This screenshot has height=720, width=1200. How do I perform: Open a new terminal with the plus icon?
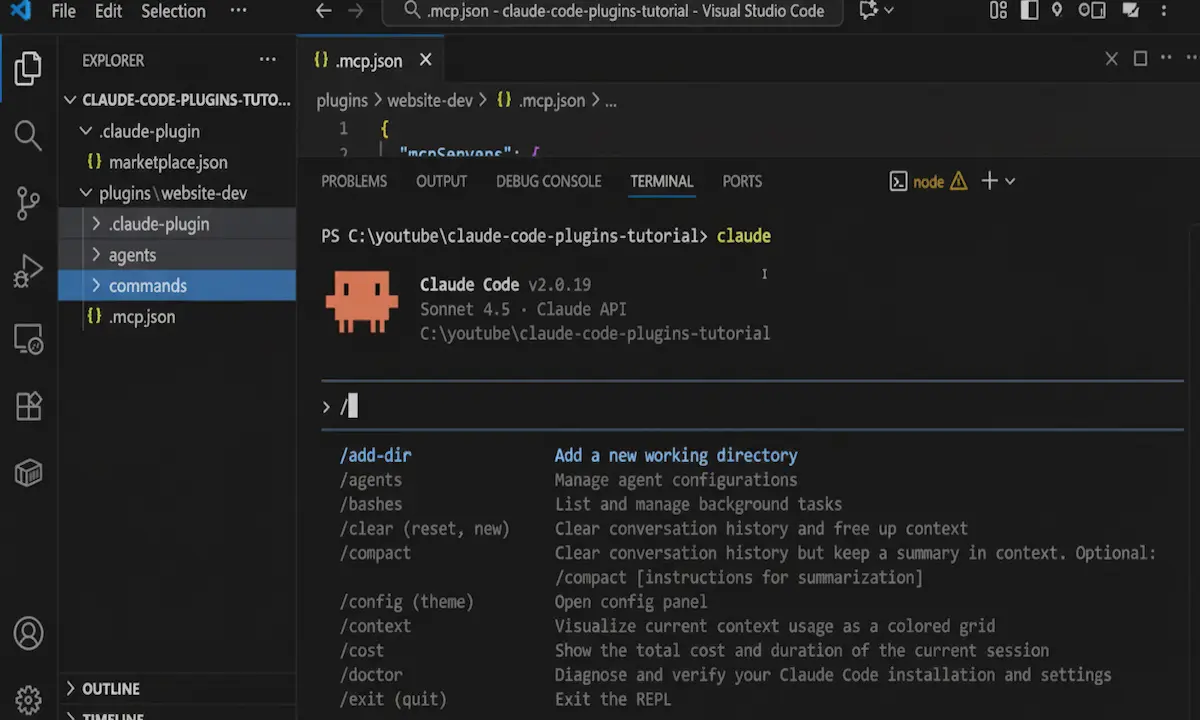(986, 181)
